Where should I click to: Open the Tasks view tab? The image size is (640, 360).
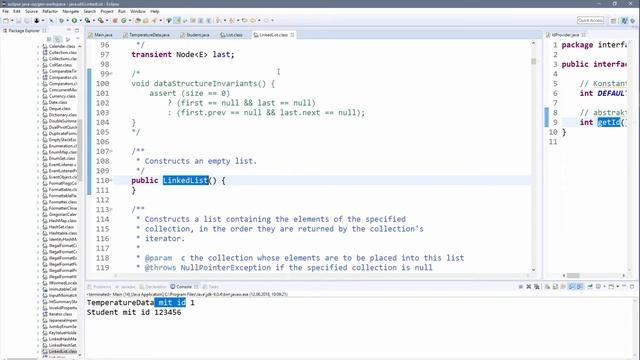pos(211,287)
